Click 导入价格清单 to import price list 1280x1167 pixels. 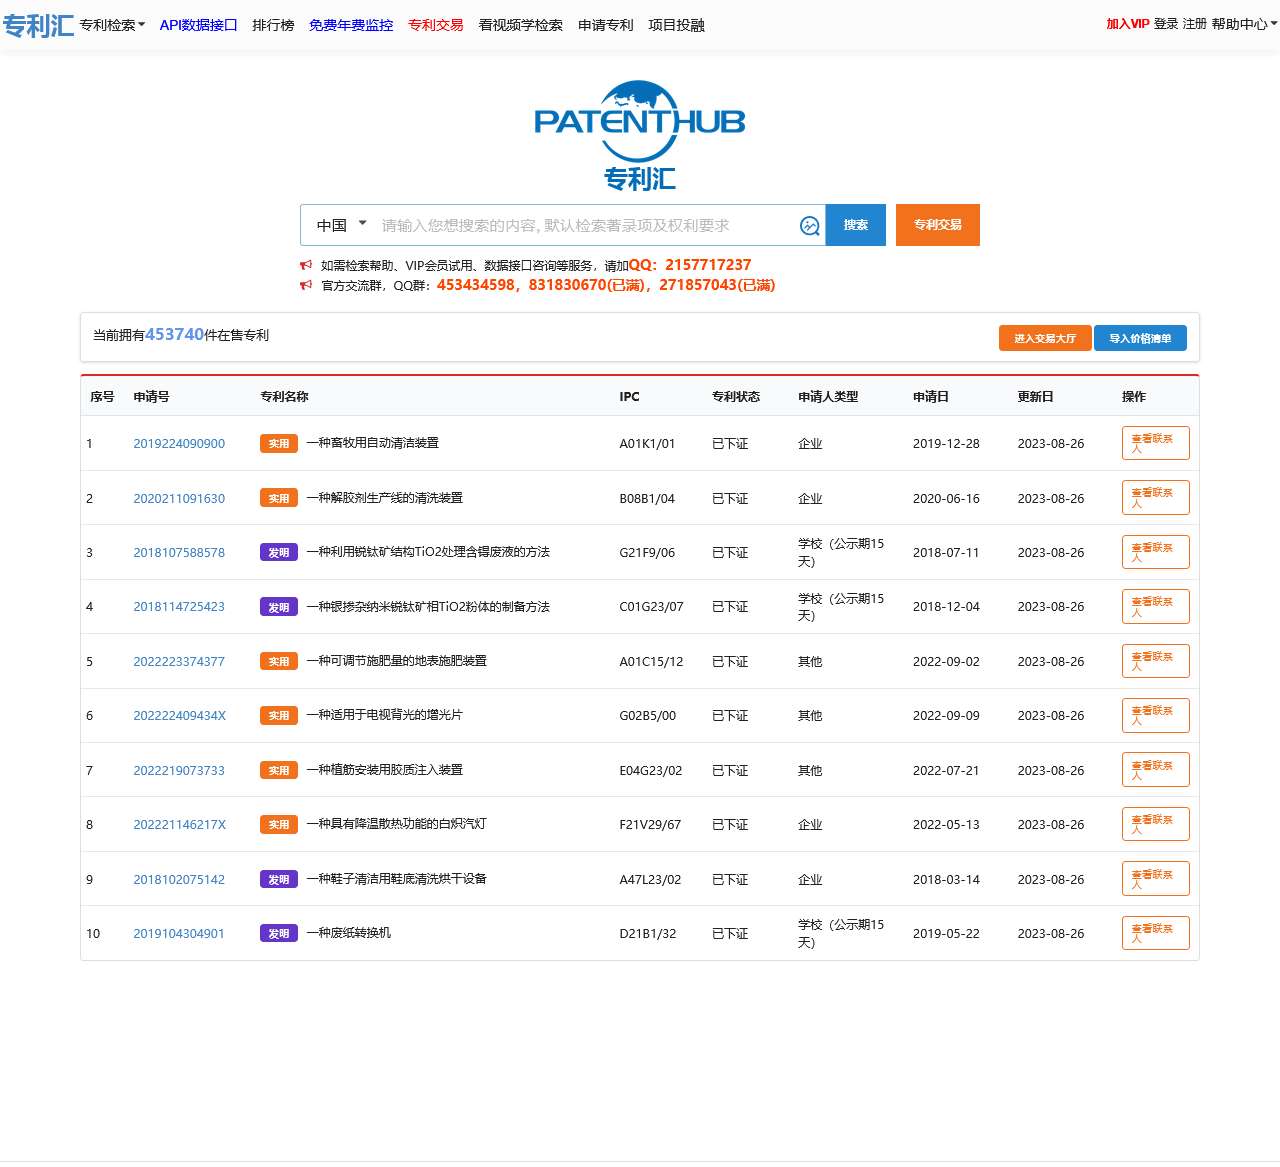point(1140,338)
